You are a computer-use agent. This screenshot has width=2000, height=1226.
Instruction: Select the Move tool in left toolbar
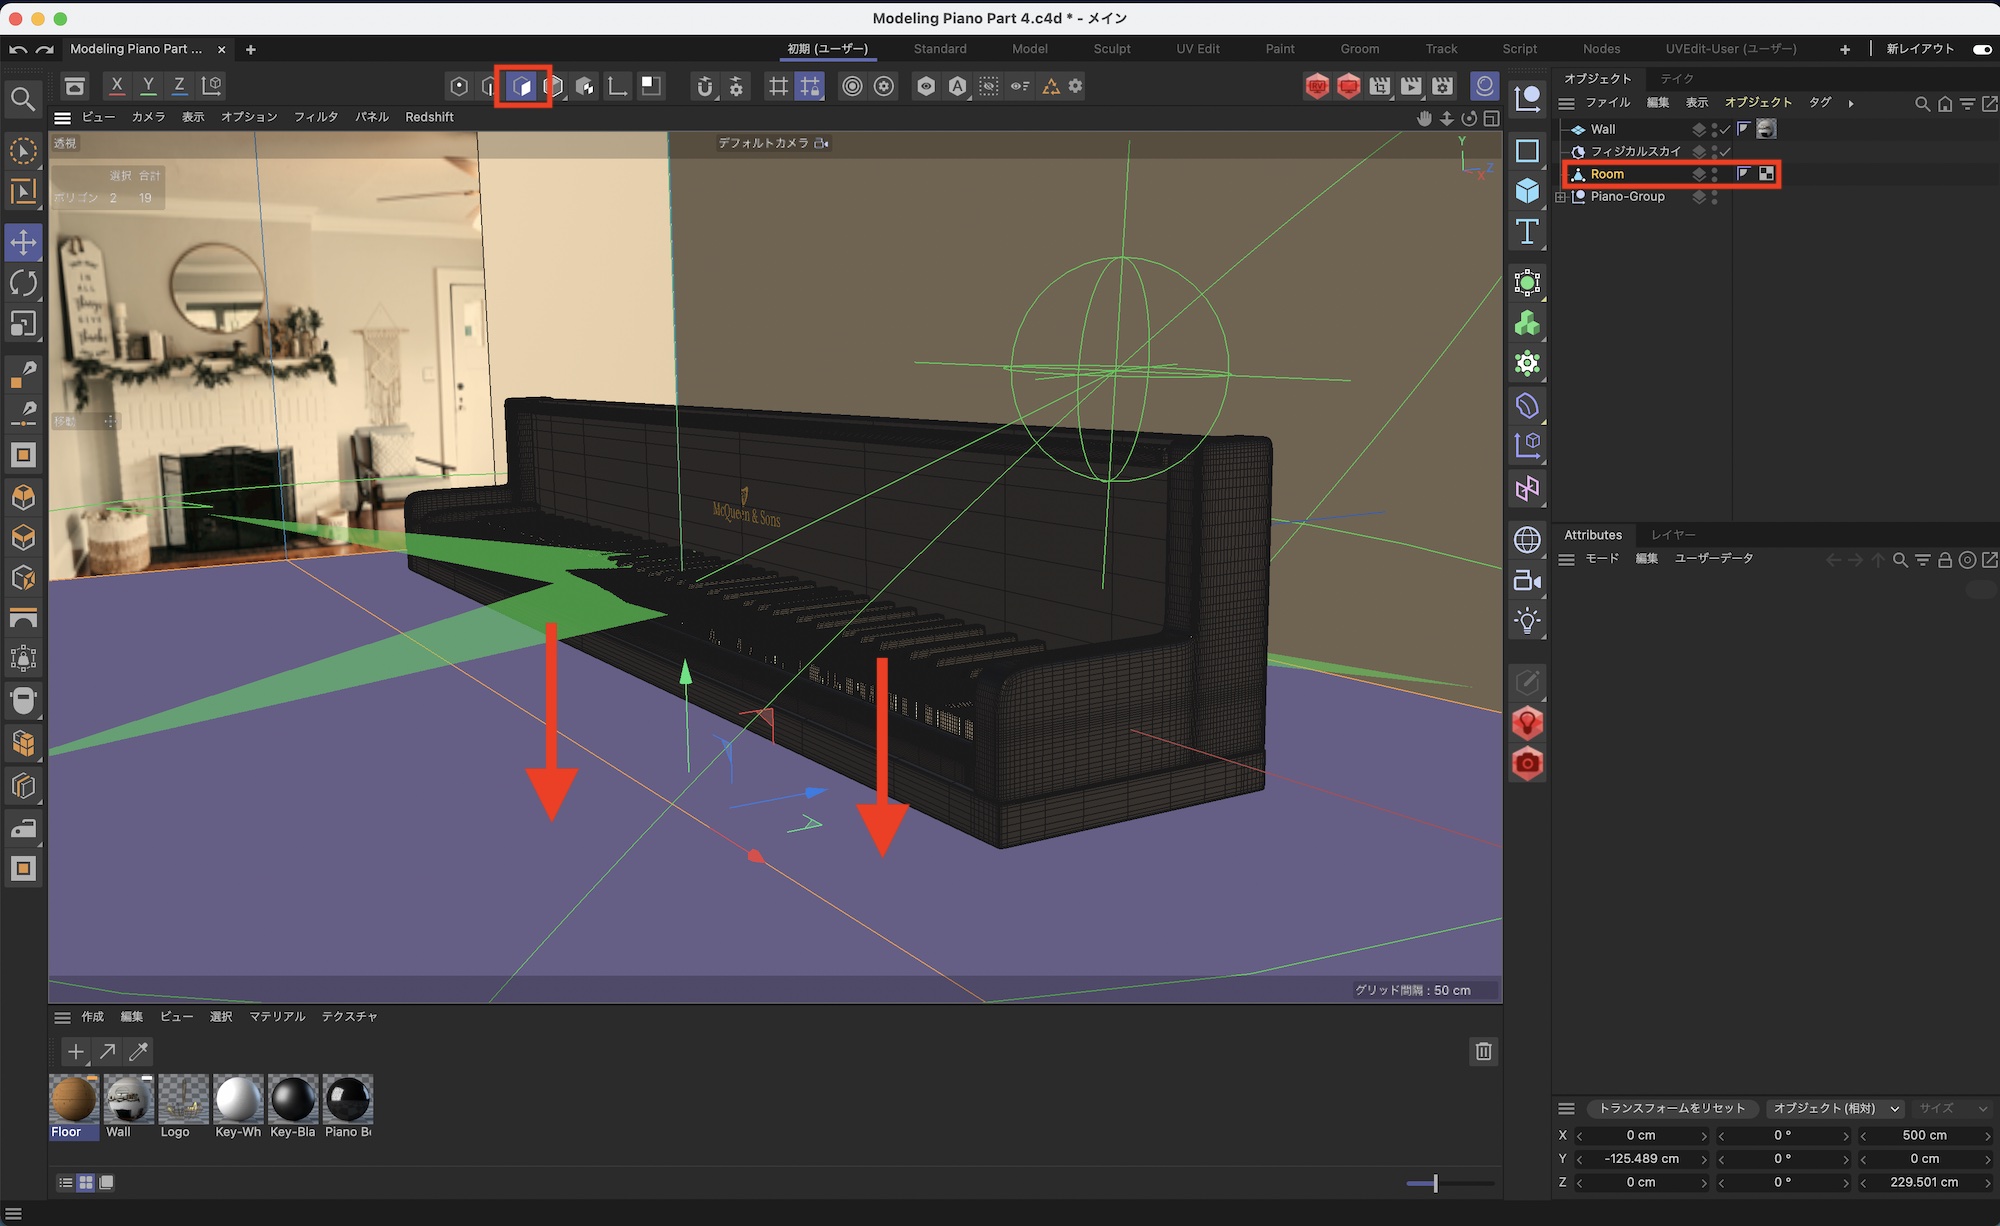click(23, 242)
